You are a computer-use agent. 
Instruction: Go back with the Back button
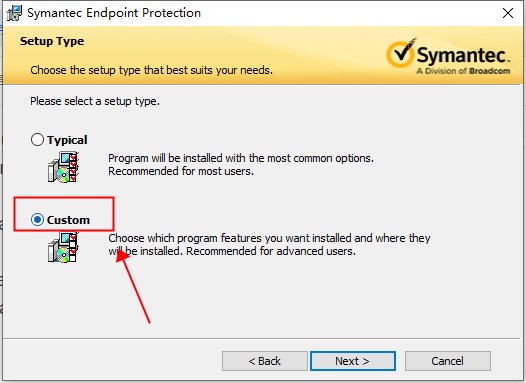265,361
